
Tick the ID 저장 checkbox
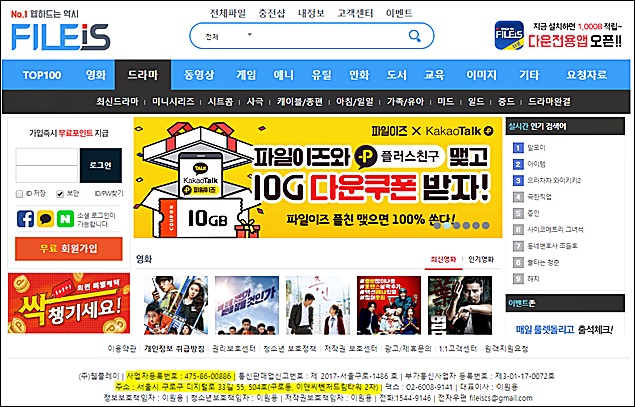pyautogui.click(x=19, y=194)
